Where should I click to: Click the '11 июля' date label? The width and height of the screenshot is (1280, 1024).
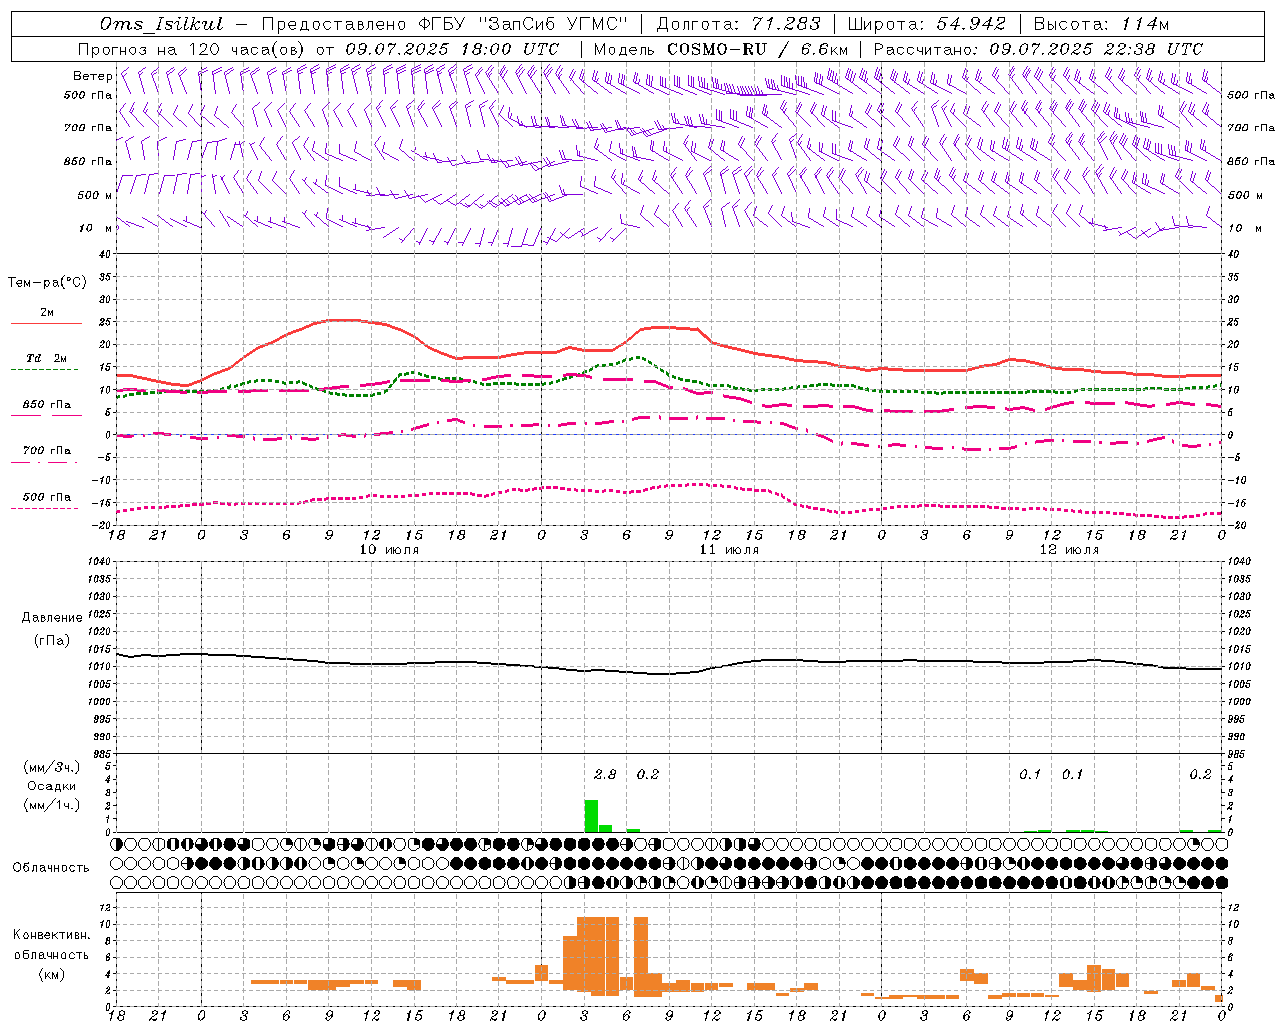729,550
